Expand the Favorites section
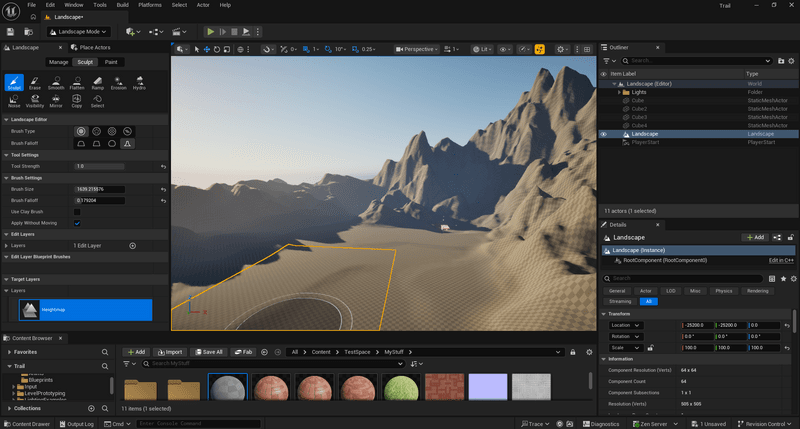The image size is (800, 429). [9, 352]
